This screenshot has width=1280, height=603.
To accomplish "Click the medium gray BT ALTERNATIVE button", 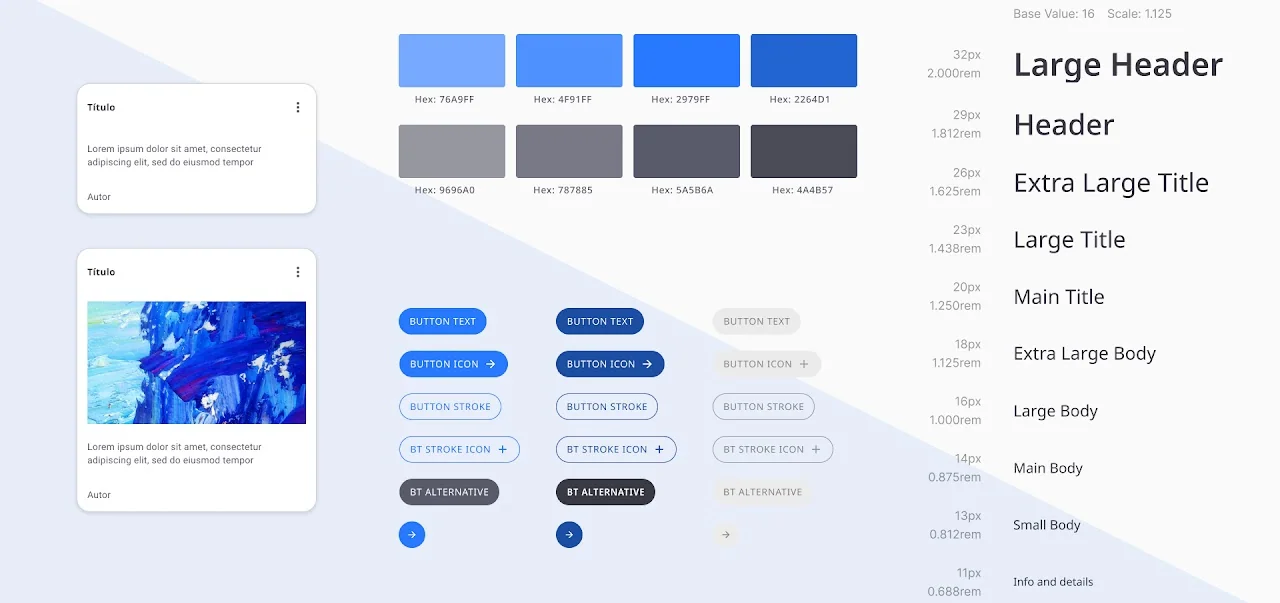I will coord(449,492).
